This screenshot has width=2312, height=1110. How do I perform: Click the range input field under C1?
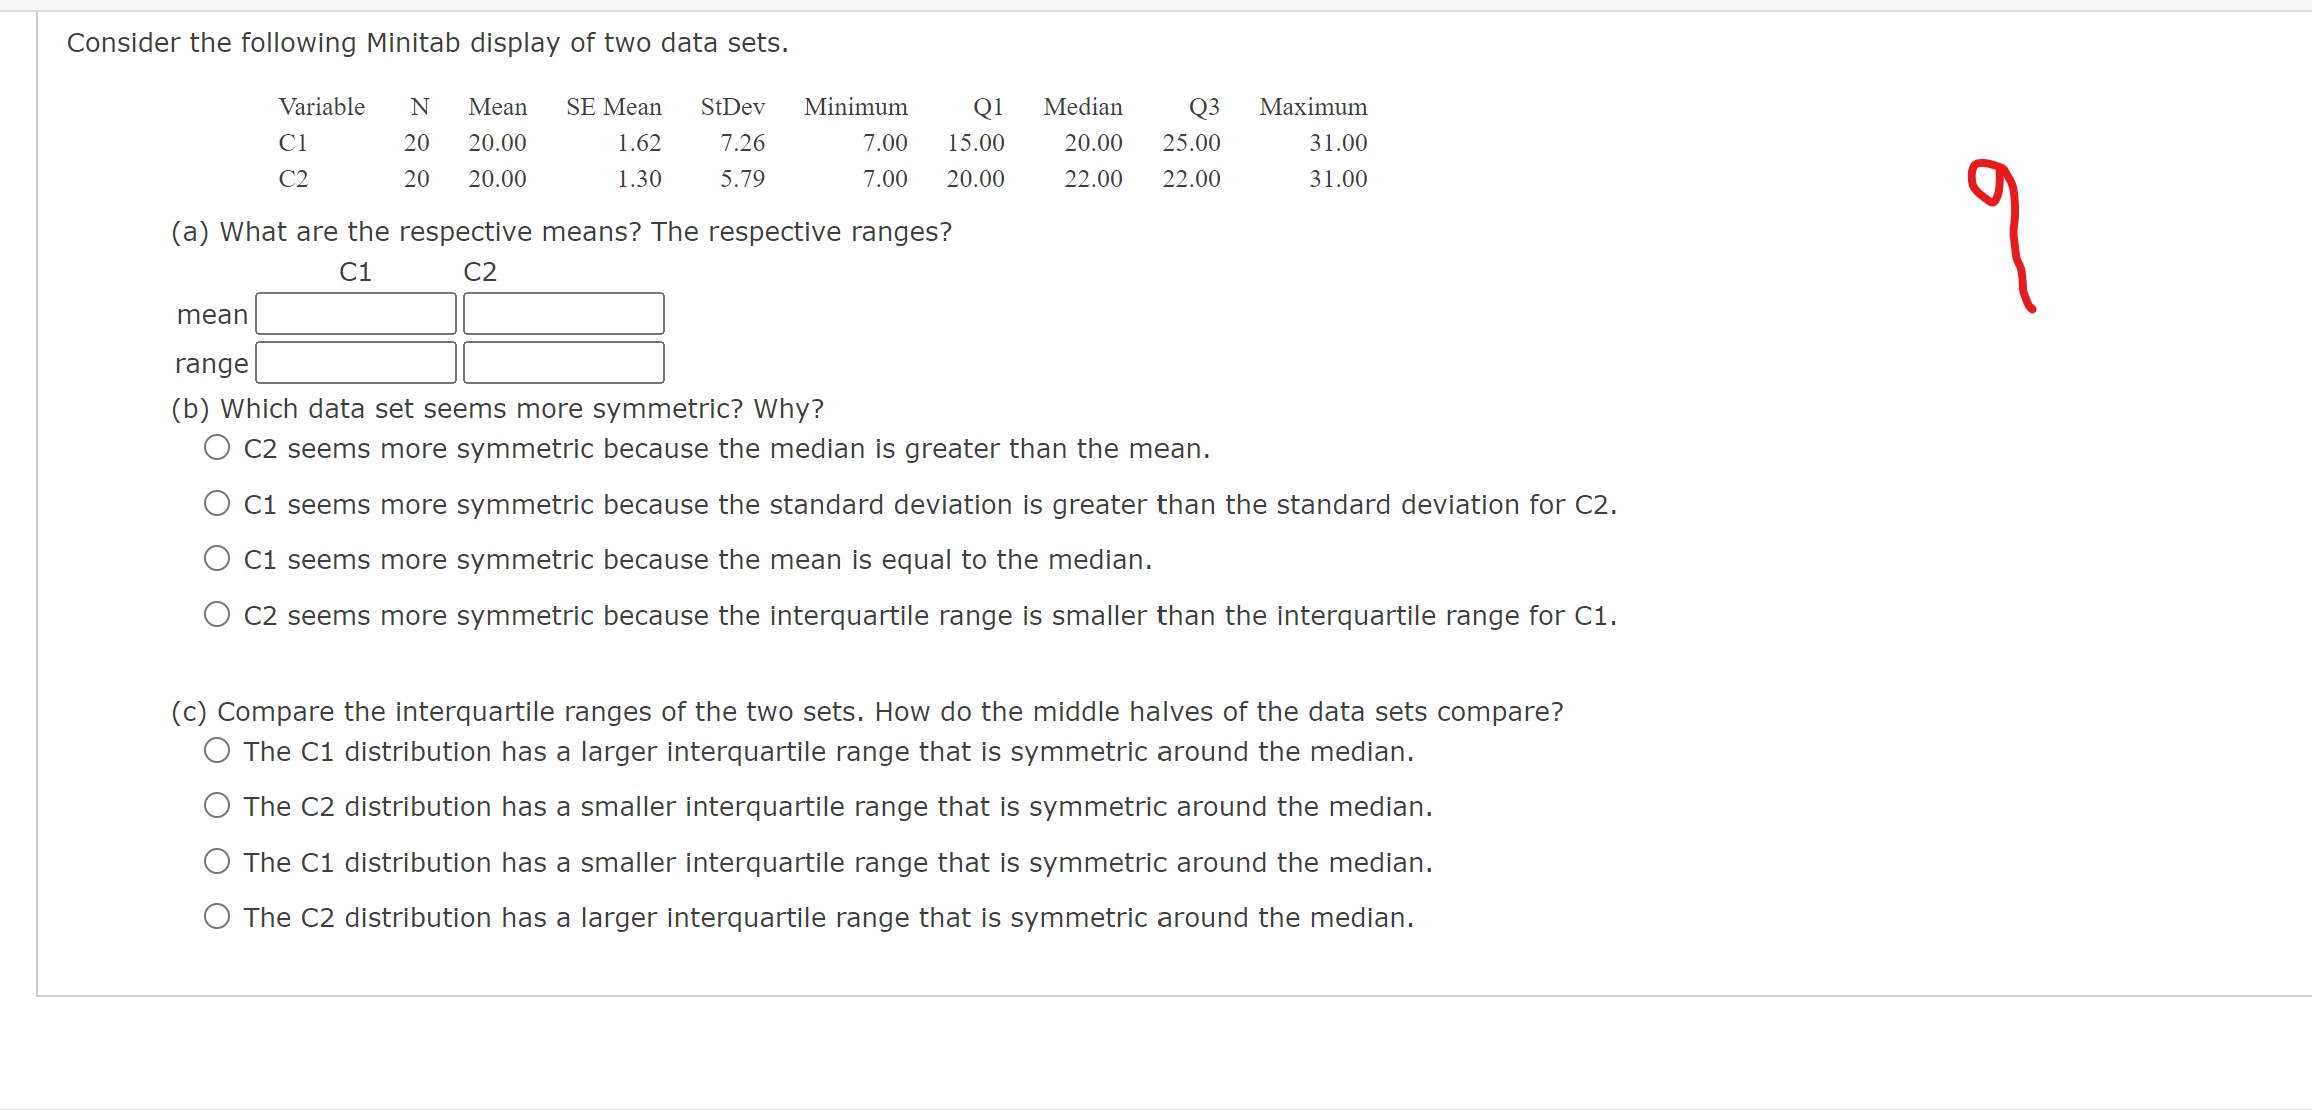pyautogui.click(x=356, y=361)
